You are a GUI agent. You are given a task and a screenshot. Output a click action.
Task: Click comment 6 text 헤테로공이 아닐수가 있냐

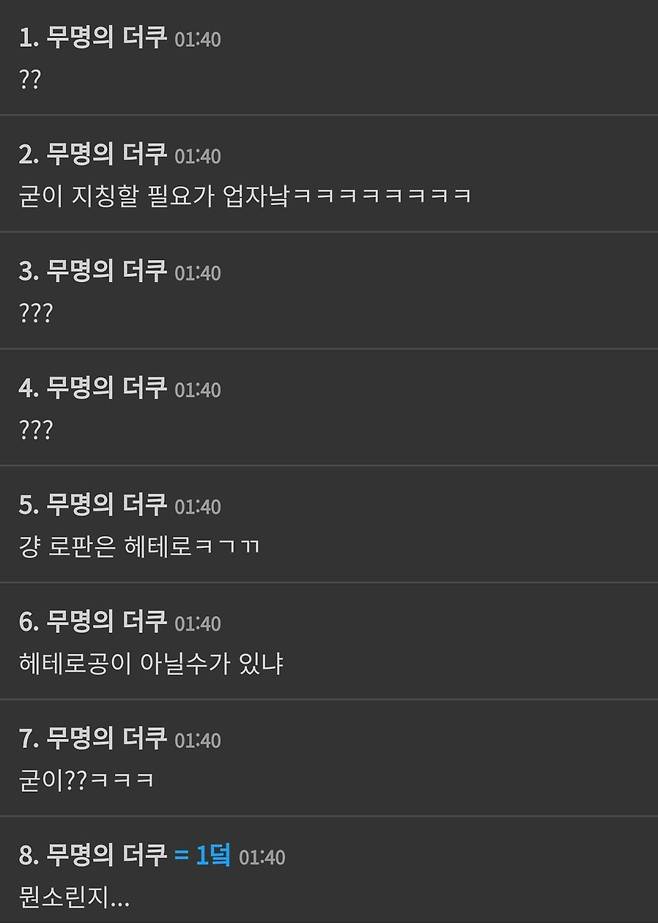coord(151,663)
